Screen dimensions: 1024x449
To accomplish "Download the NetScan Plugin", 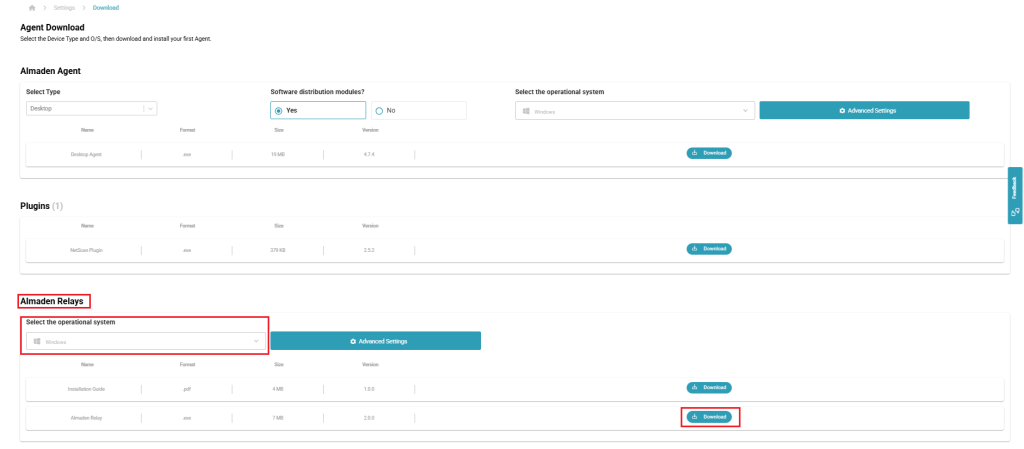I will coord(709,249).
